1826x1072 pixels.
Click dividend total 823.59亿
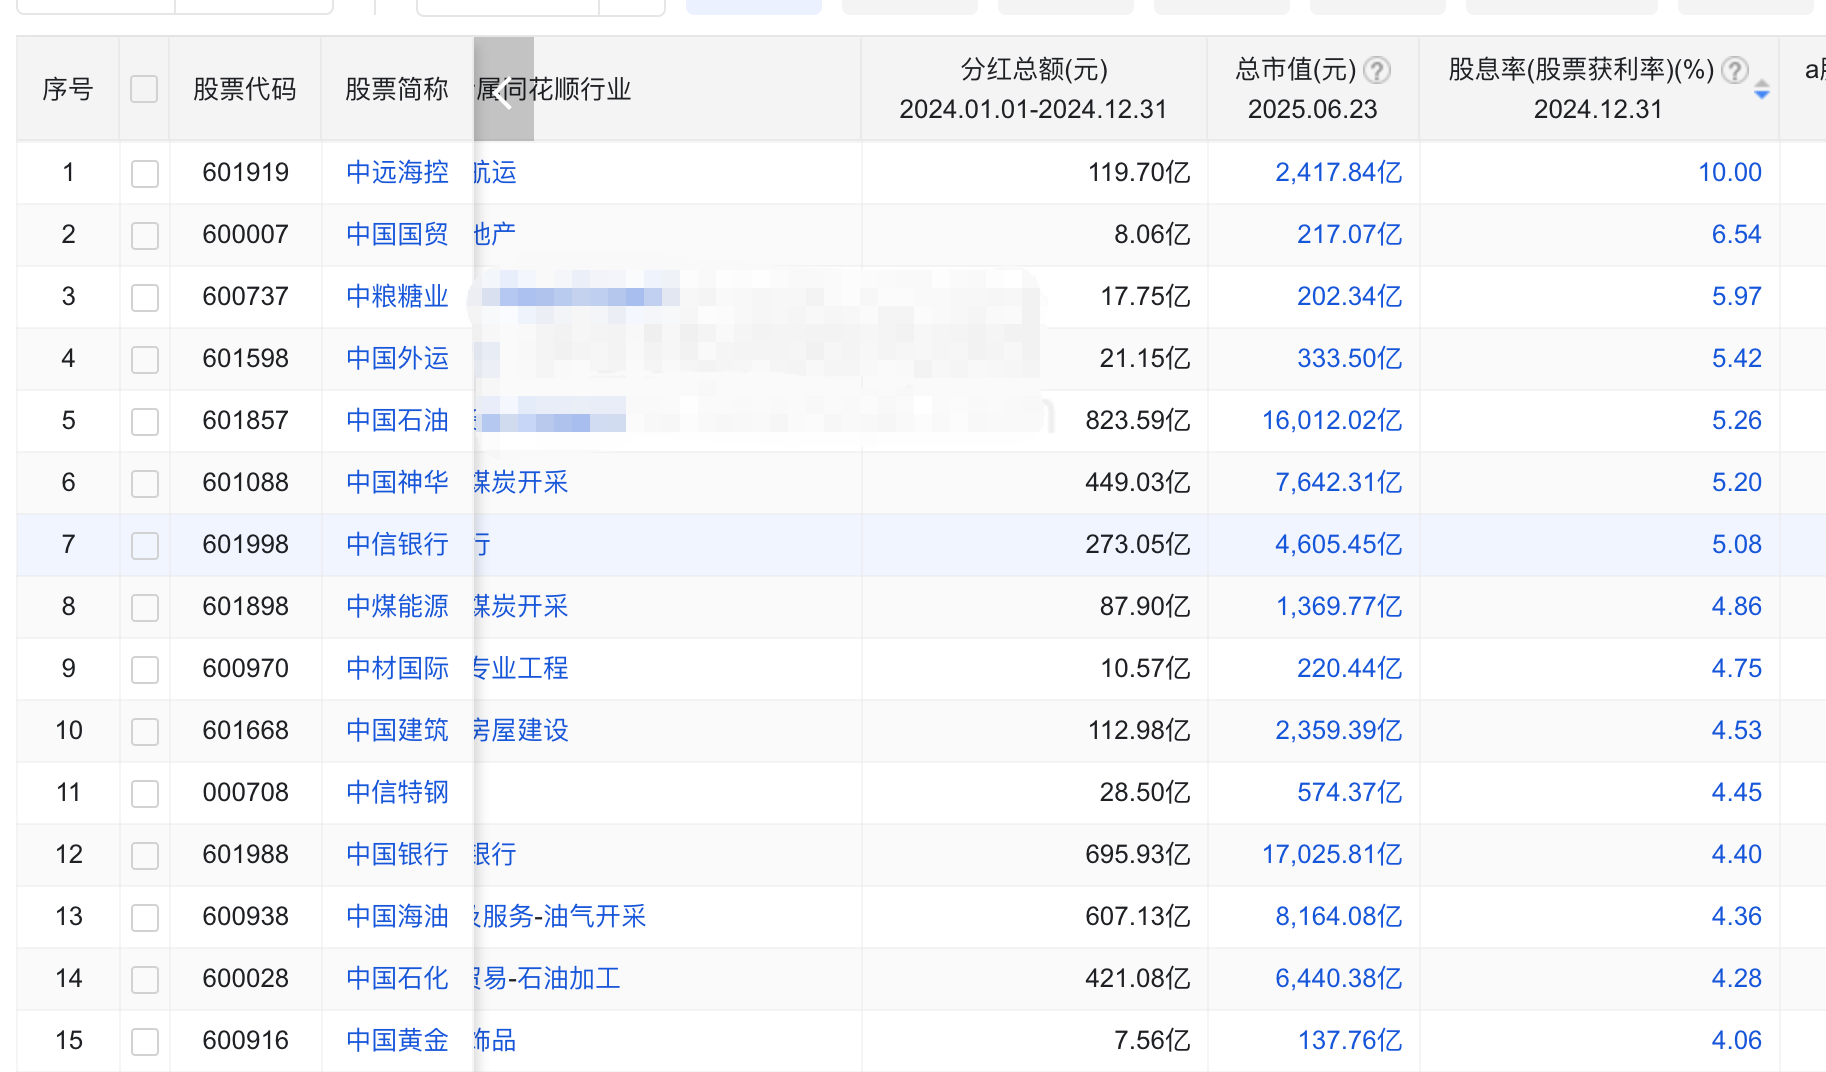1138,420
